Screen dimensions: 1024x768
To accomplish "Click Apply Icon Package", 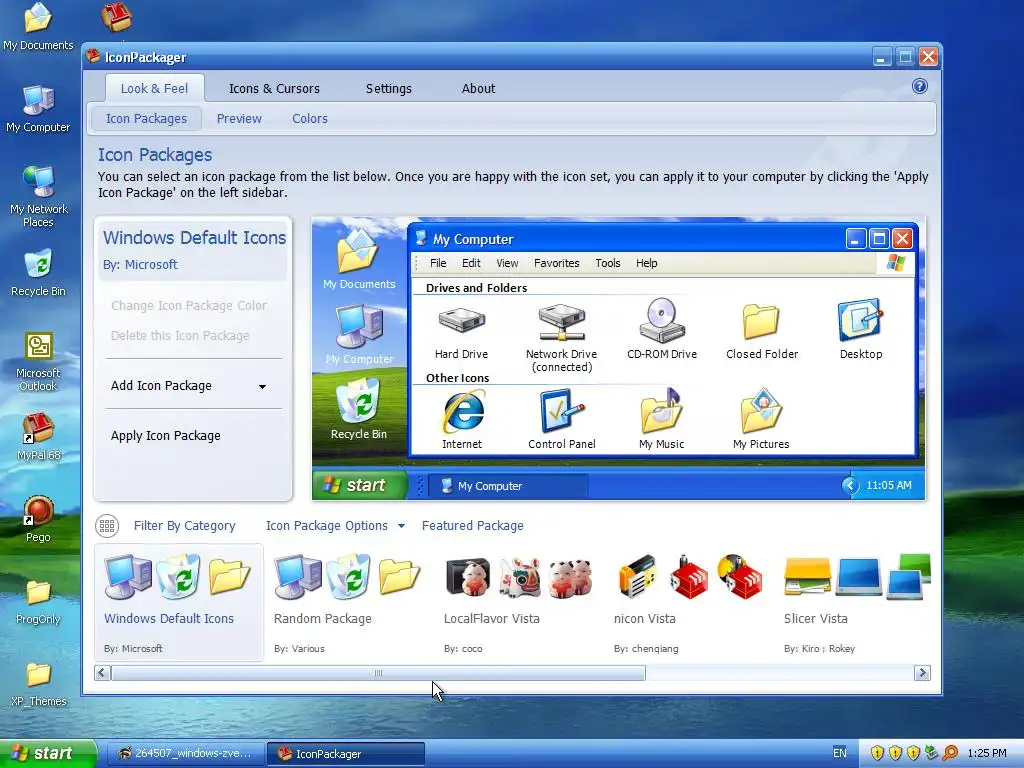I will pyautogui.click(x=166, y=436).
